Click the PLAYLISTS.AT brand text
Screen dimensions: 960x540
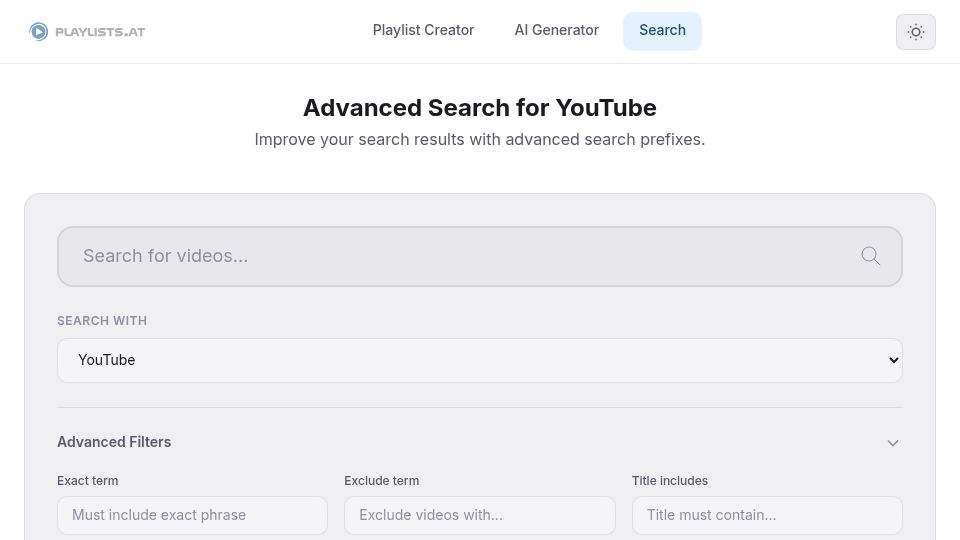coord(100,32)
